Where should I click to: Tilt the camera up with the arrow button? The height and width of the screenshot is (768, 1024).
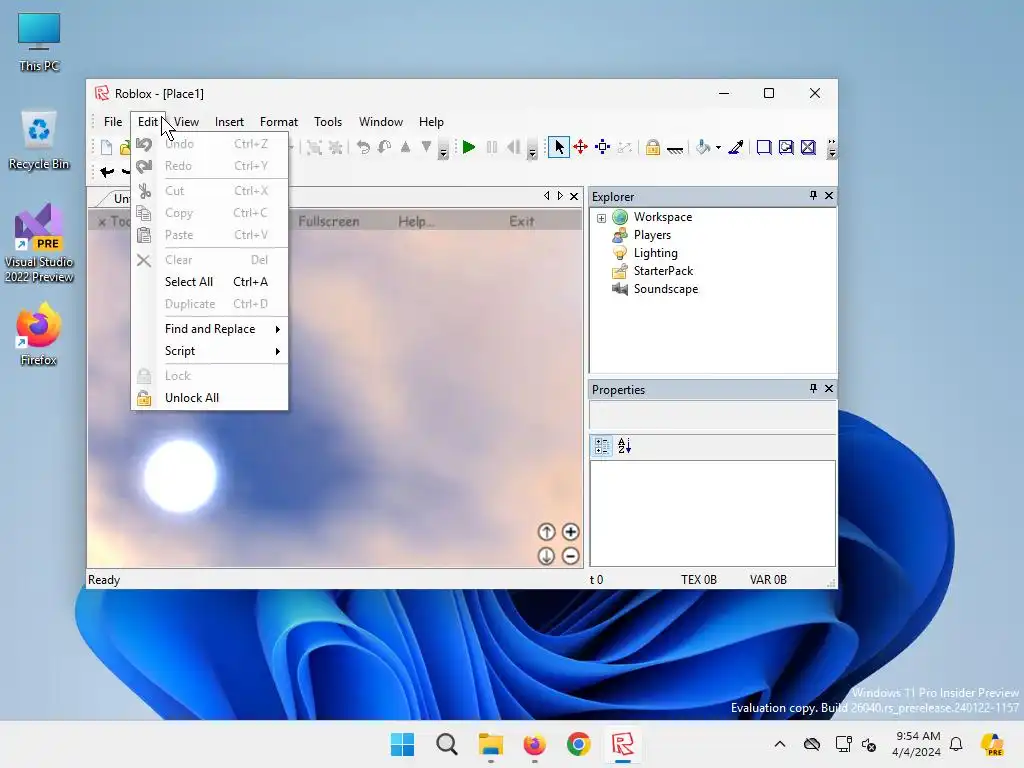[x=547, y=532]
